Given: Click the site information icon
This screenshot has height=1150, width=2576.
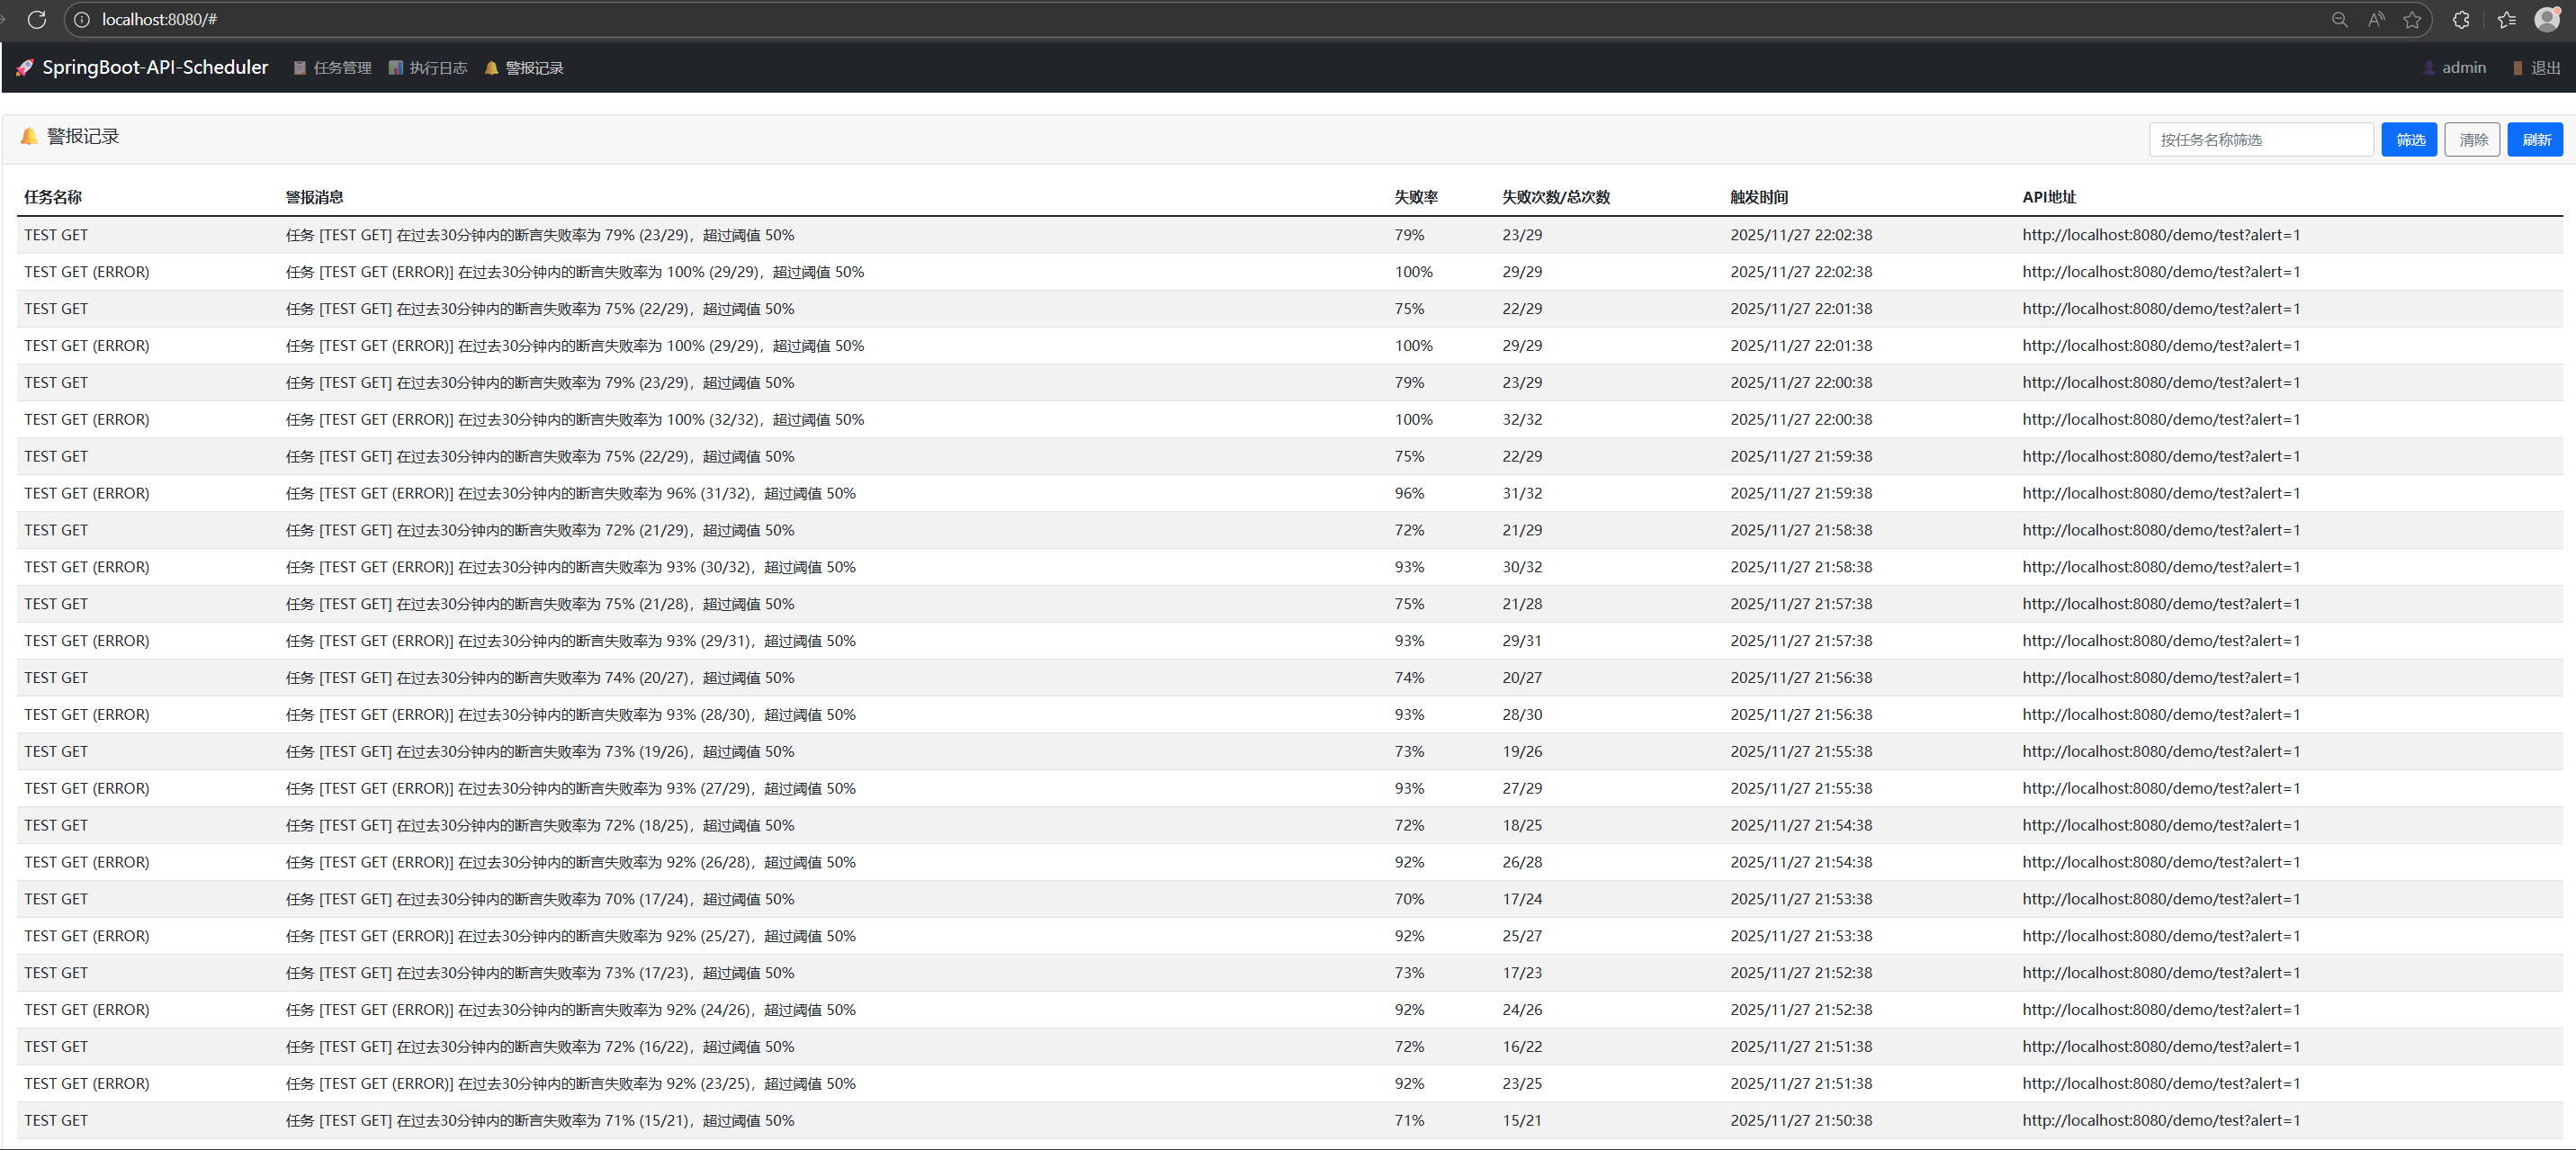Looking at the screenshot, I should click(x=82, y=20).
